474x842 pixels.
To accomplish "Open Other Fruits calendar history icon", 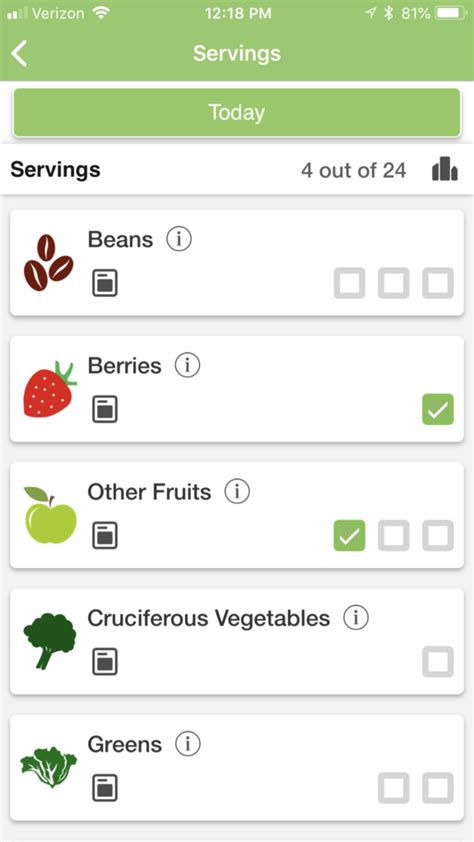I will tap(105, 535).
